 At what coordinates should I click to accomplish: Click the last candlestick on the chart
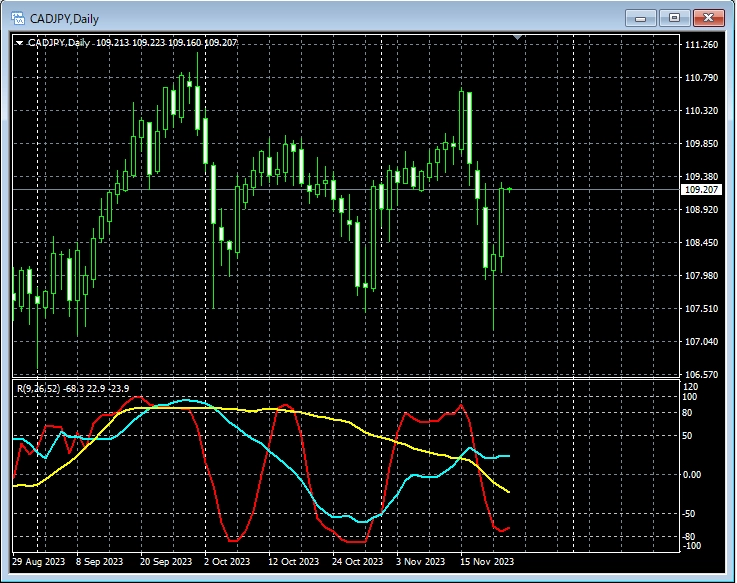[x=509, y=189]
